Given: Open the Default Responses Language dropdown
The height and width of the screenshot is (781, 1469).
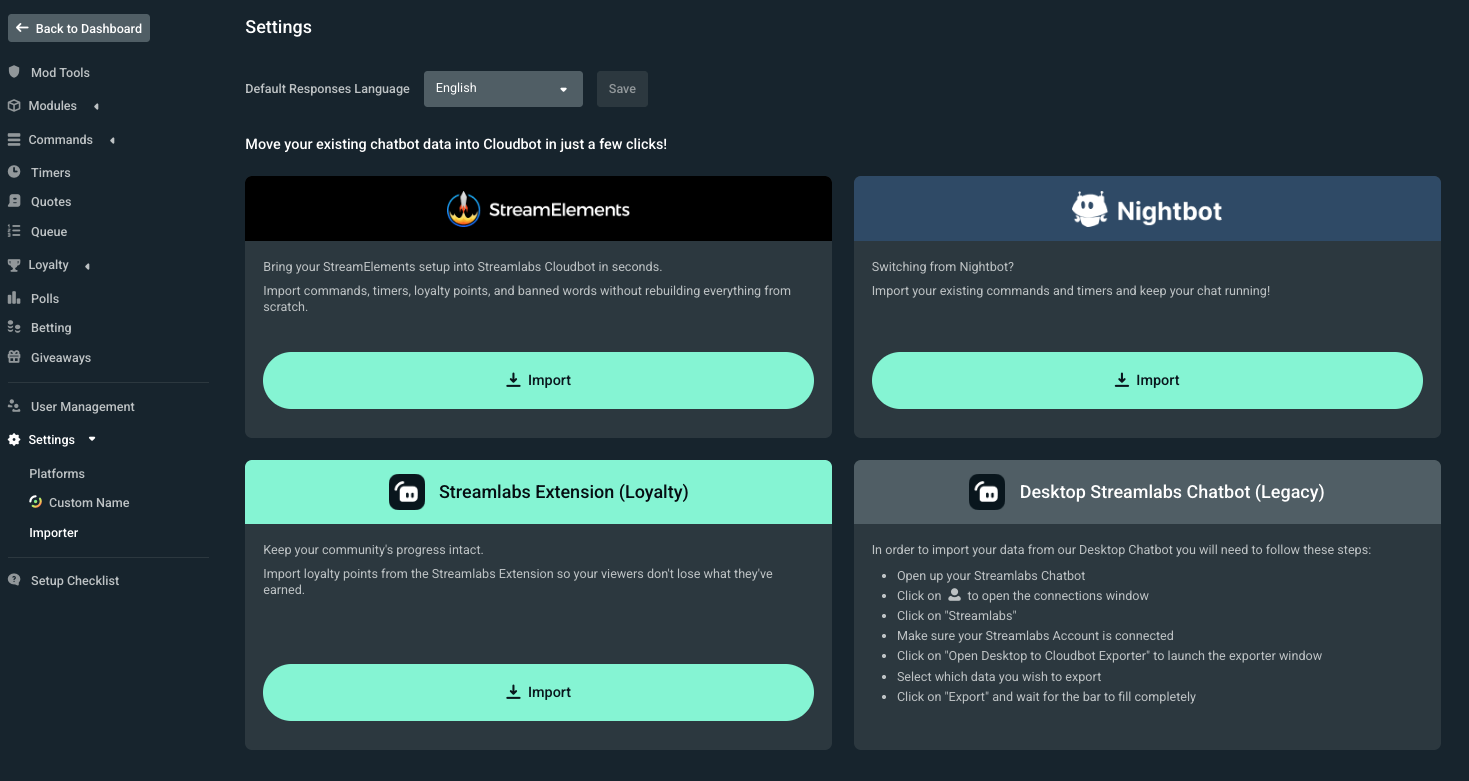Looking at the screenshot, I should tap(503, 89).
